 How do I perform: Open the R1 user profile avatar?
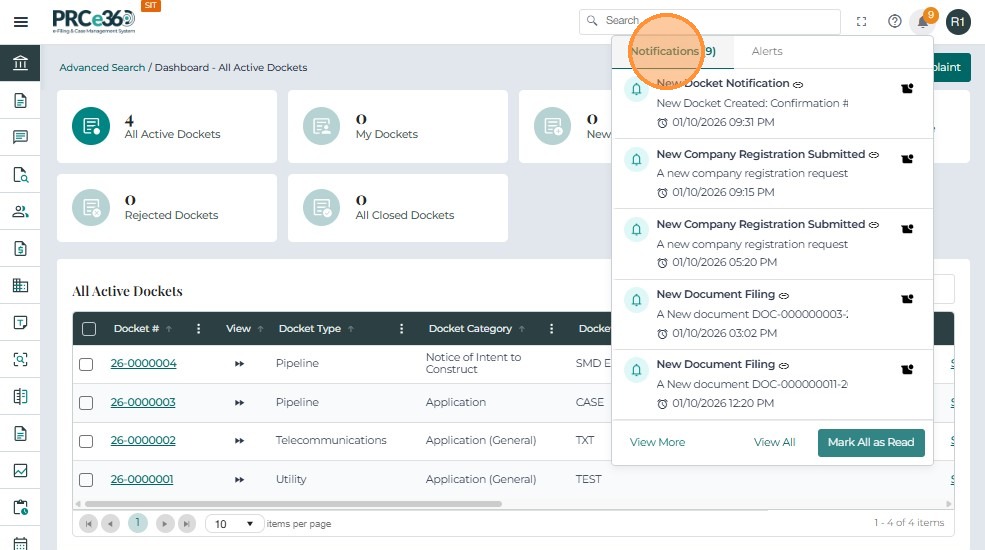[958, 21]
